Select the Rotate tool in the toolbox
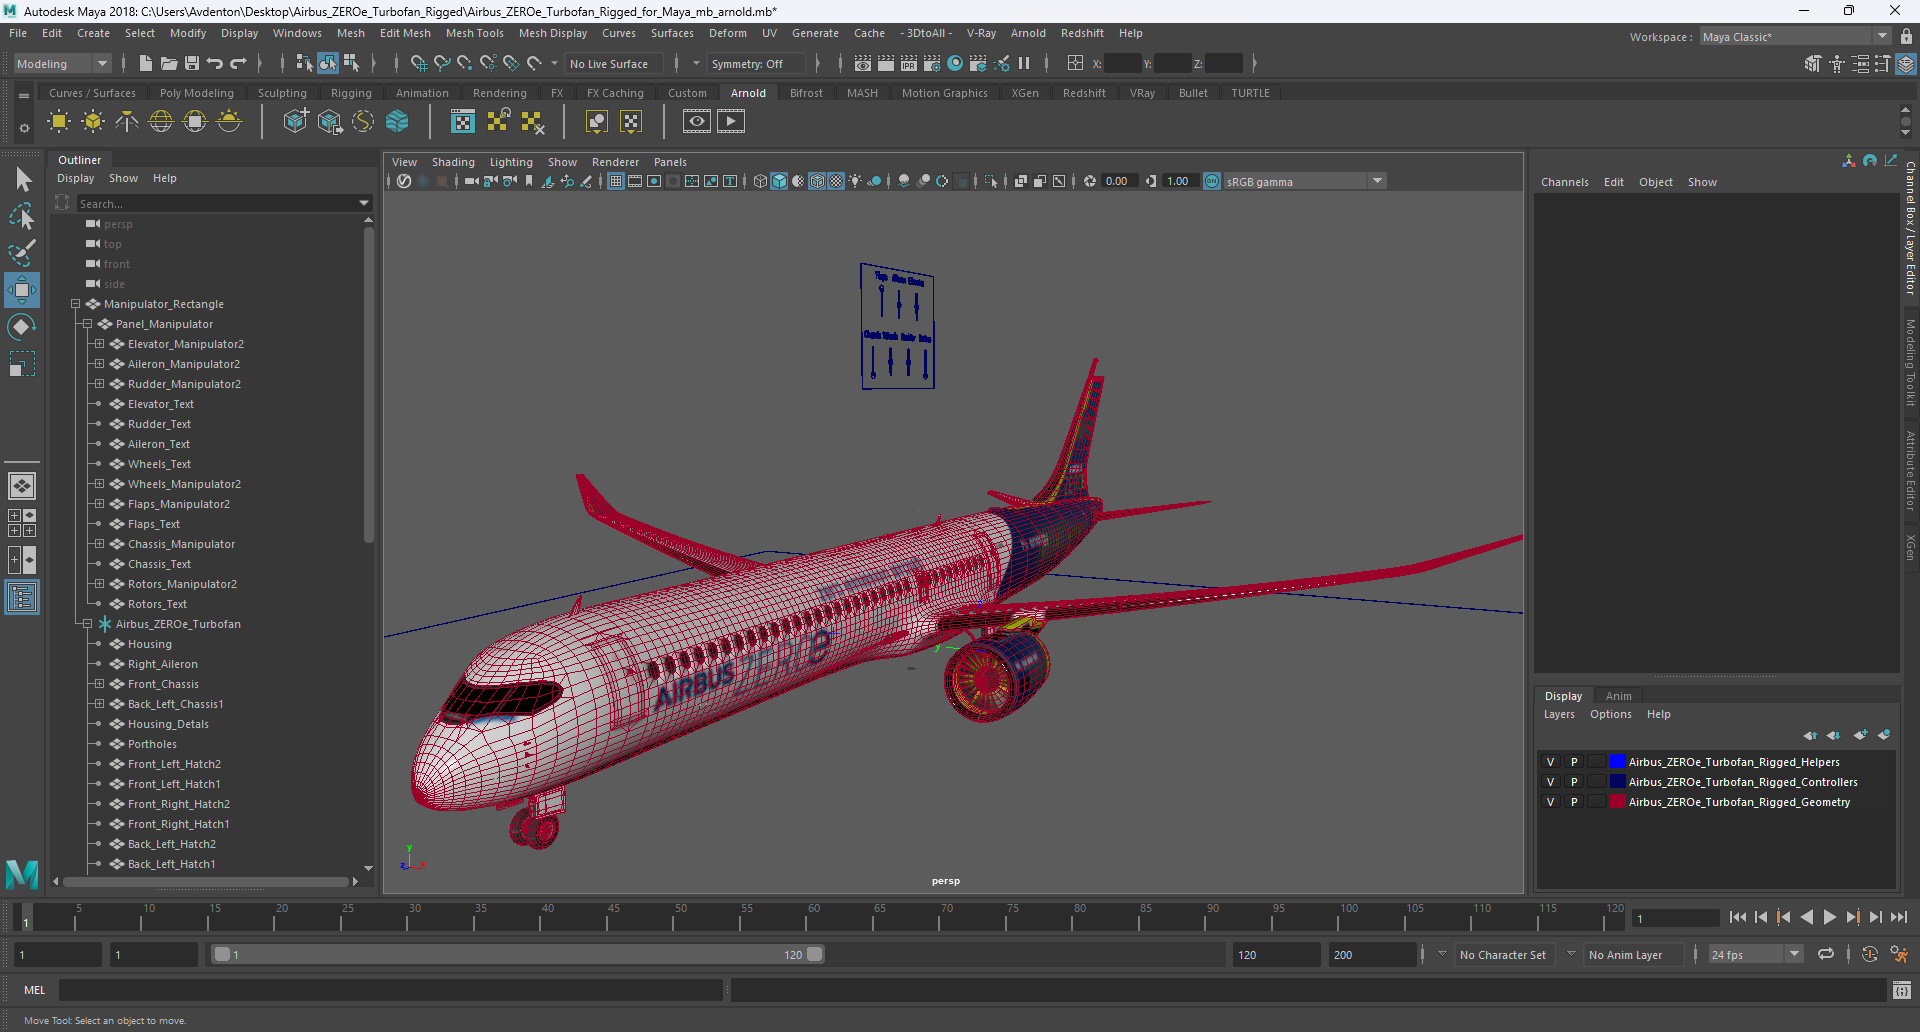1920x1032 pixels. 22,327
